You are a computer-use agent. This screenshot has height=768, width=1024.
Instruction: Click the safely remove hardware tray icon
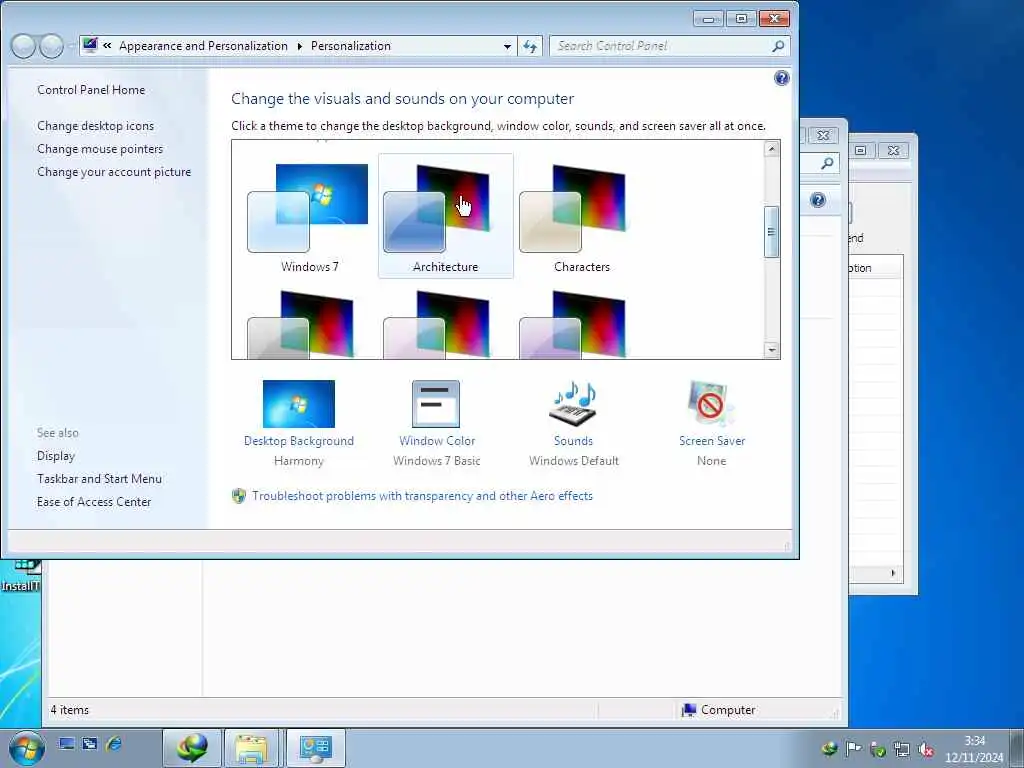(878, 749)
